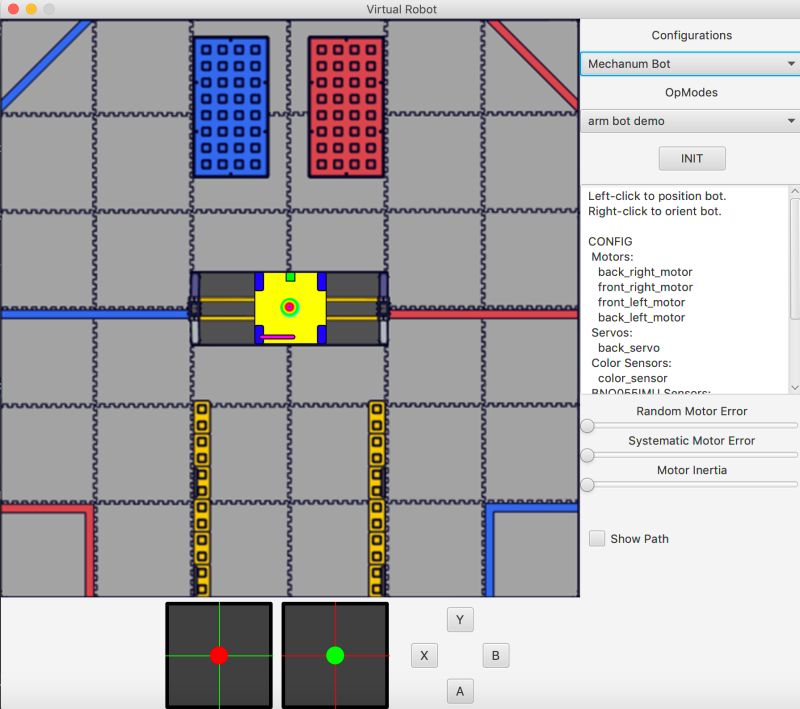
Task: Click the magenta servo arm on robot
Action: click(x=277, y=337)
